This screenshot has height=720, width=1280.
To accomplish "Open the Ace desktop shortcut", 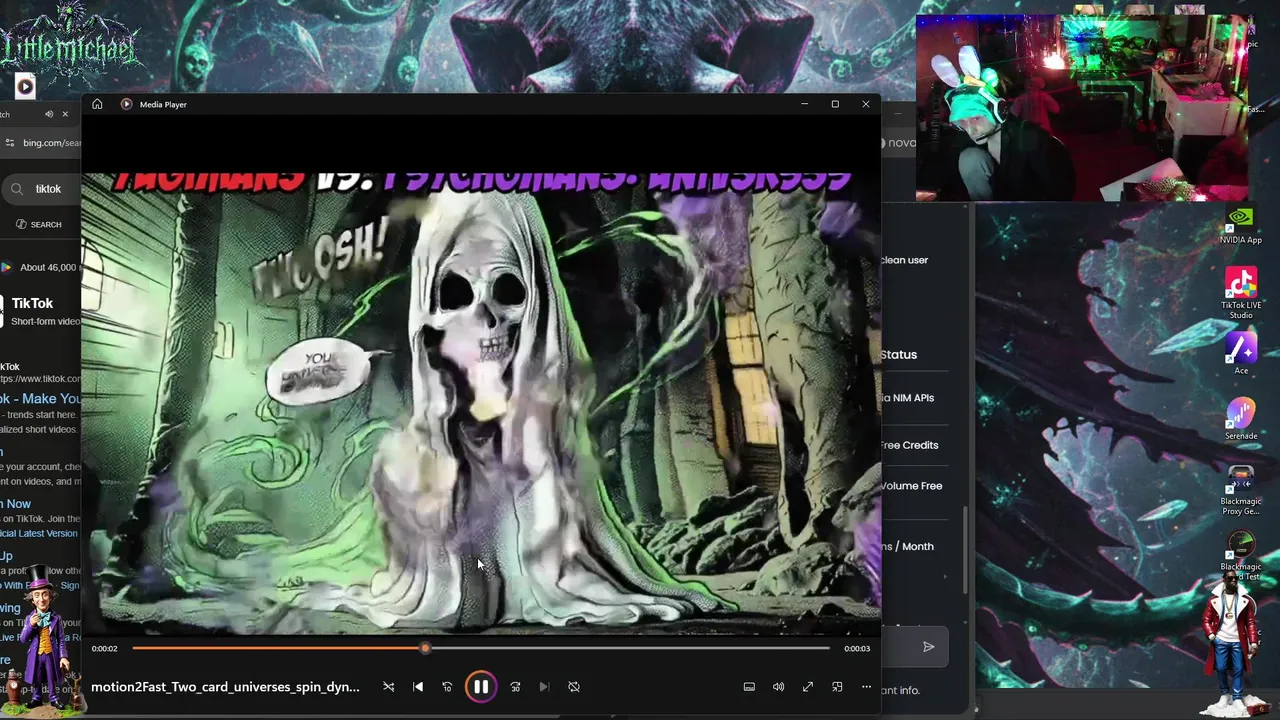I will 1241,354.
